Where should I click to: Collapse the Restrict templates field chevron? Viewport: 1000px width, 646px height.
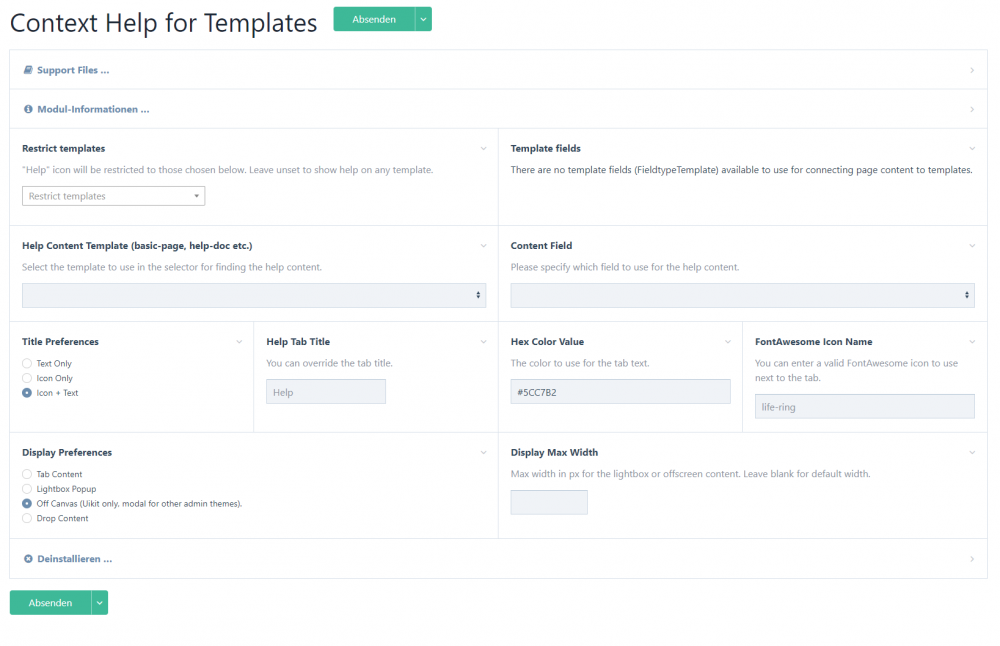[x=483, y=149]
